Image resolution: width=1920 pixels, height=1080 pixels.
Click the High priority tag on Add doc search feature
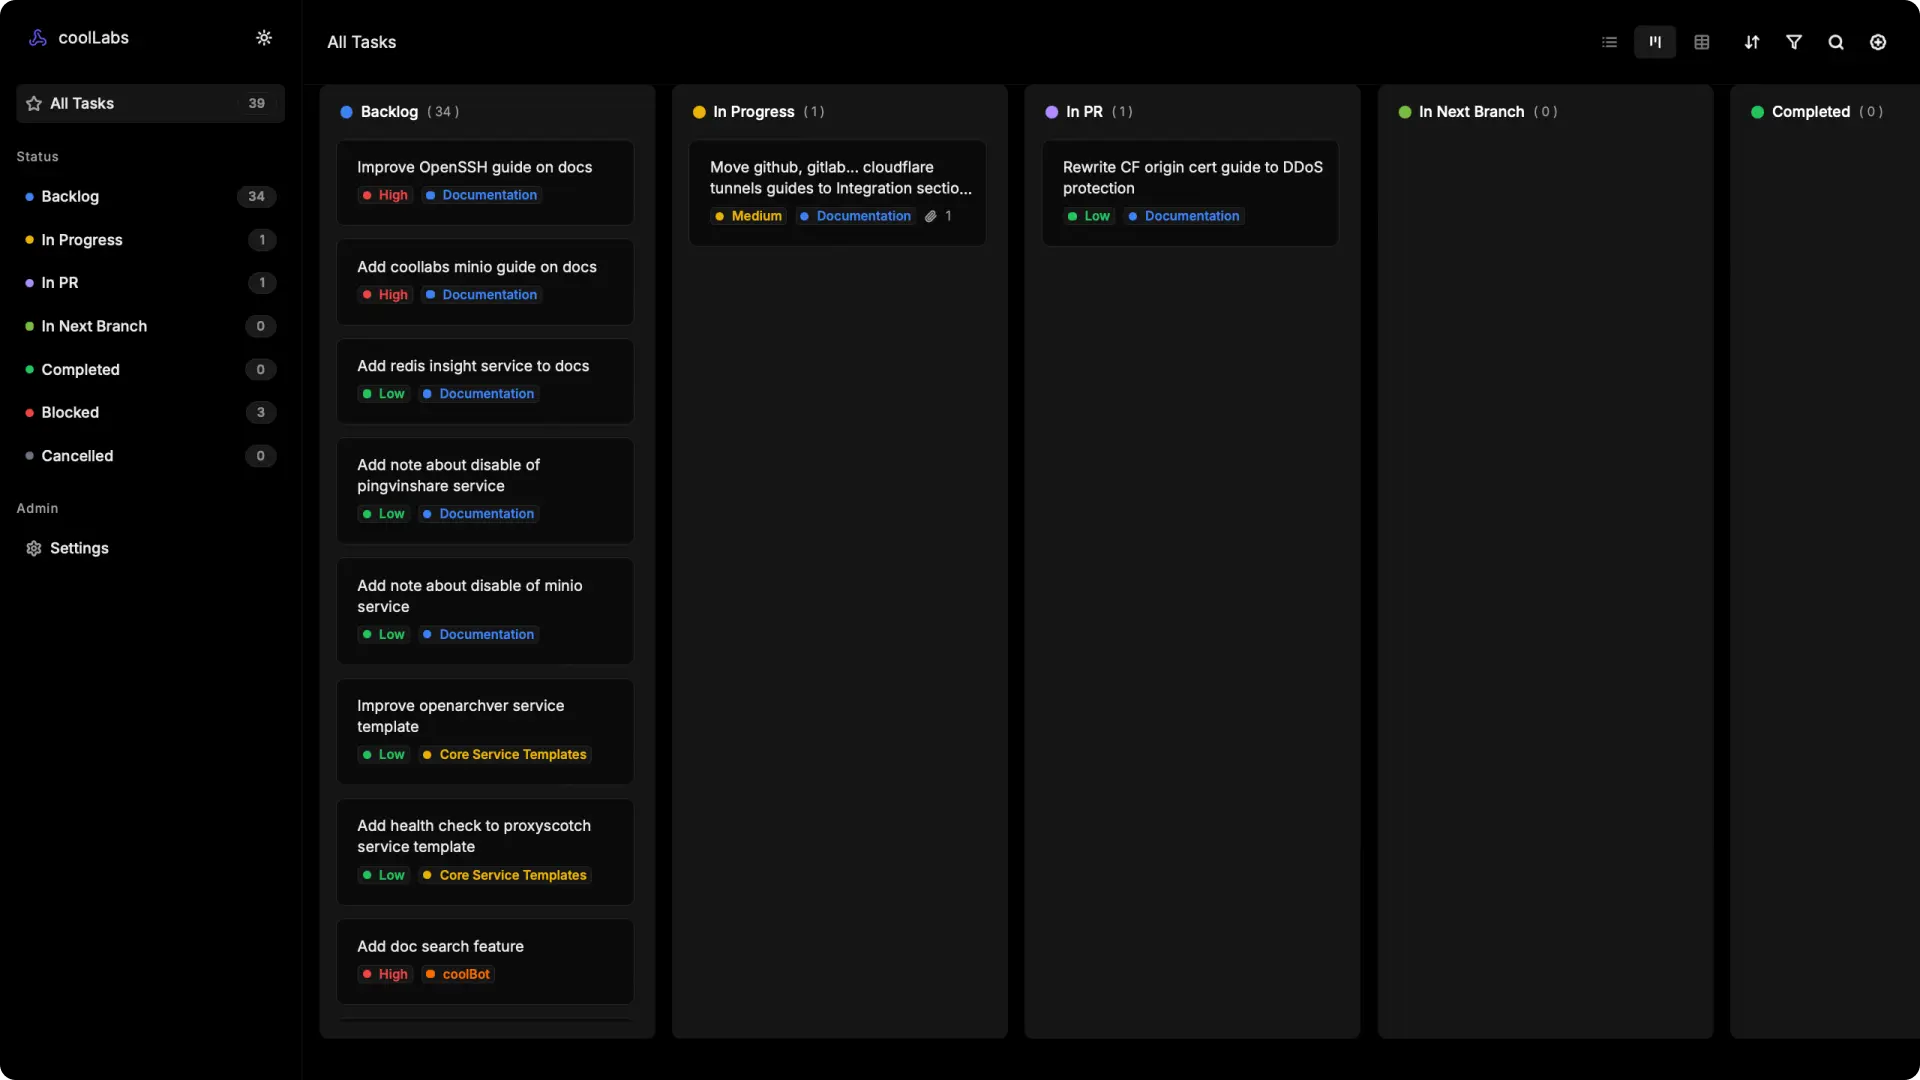pos(386,974)
